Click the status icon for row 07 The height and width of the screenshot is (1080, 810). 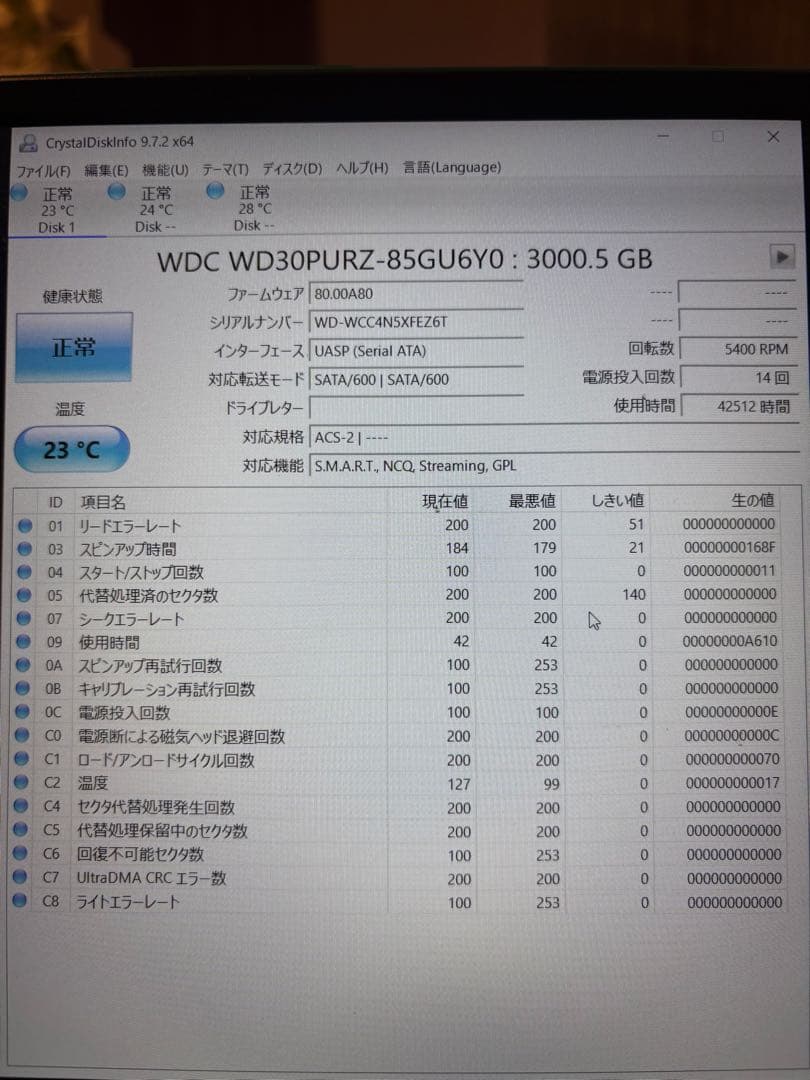pyautogui.click(x=23, y=619)
